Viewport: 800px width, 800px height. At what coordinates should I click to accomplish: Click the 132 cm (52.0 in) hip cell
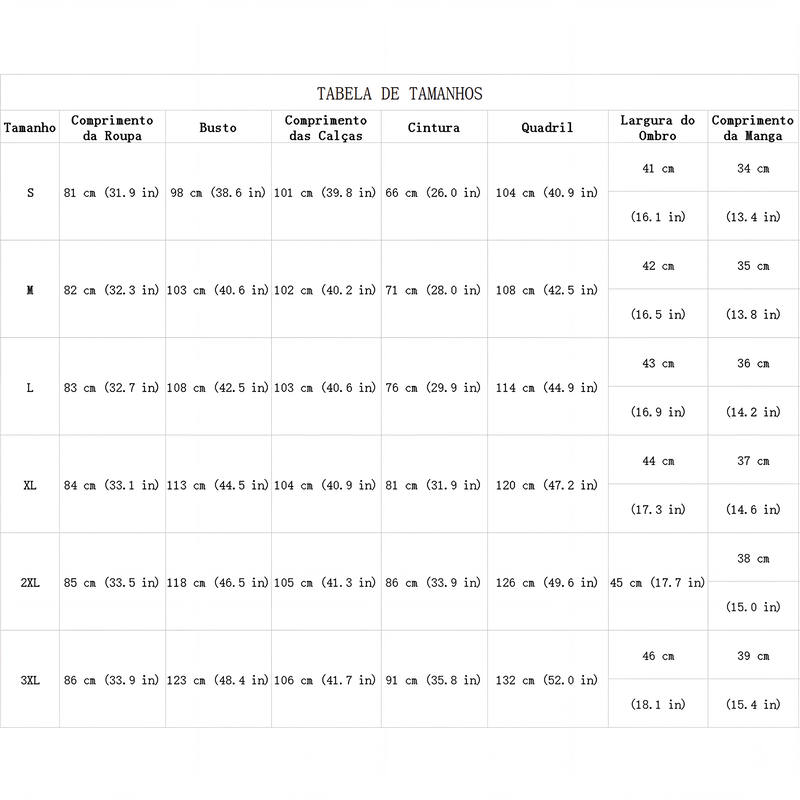tap(547, 680)
